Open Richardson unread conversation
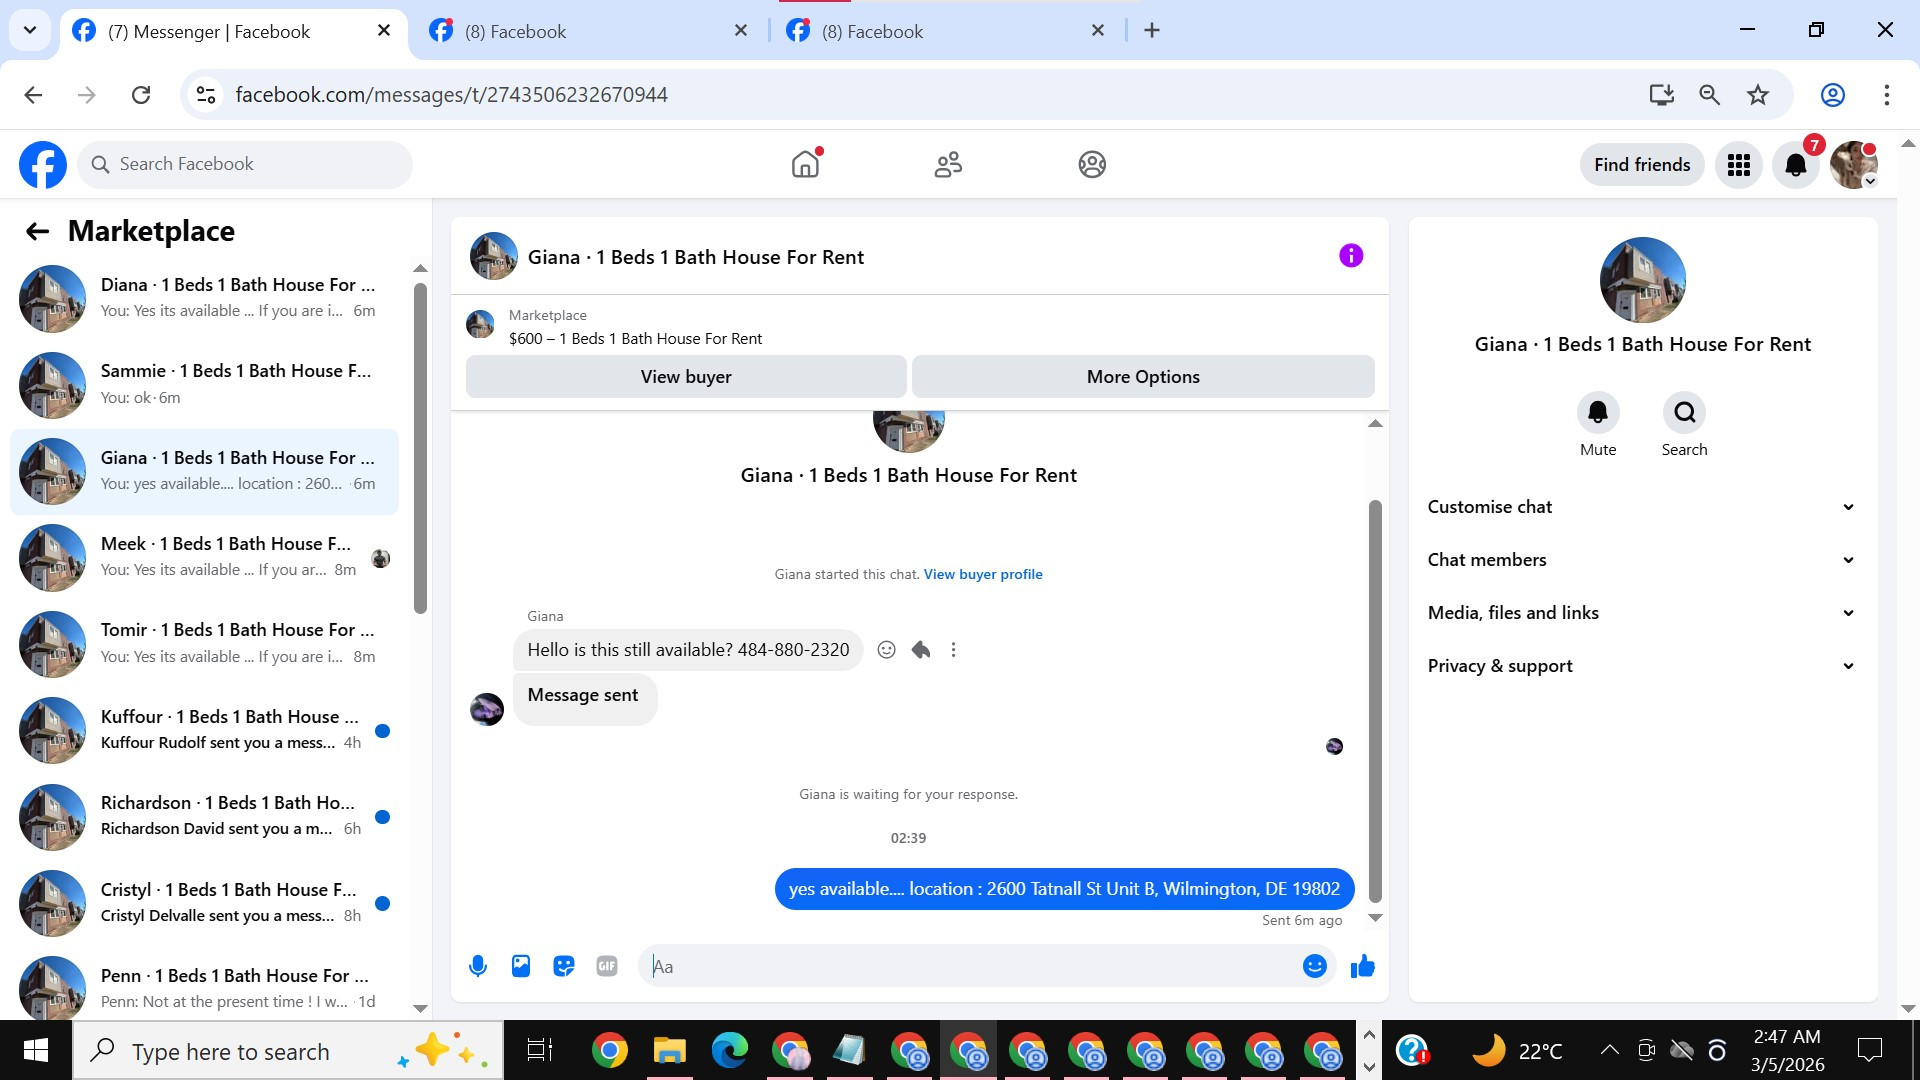 pyautogui.click(x=204, y=817)
